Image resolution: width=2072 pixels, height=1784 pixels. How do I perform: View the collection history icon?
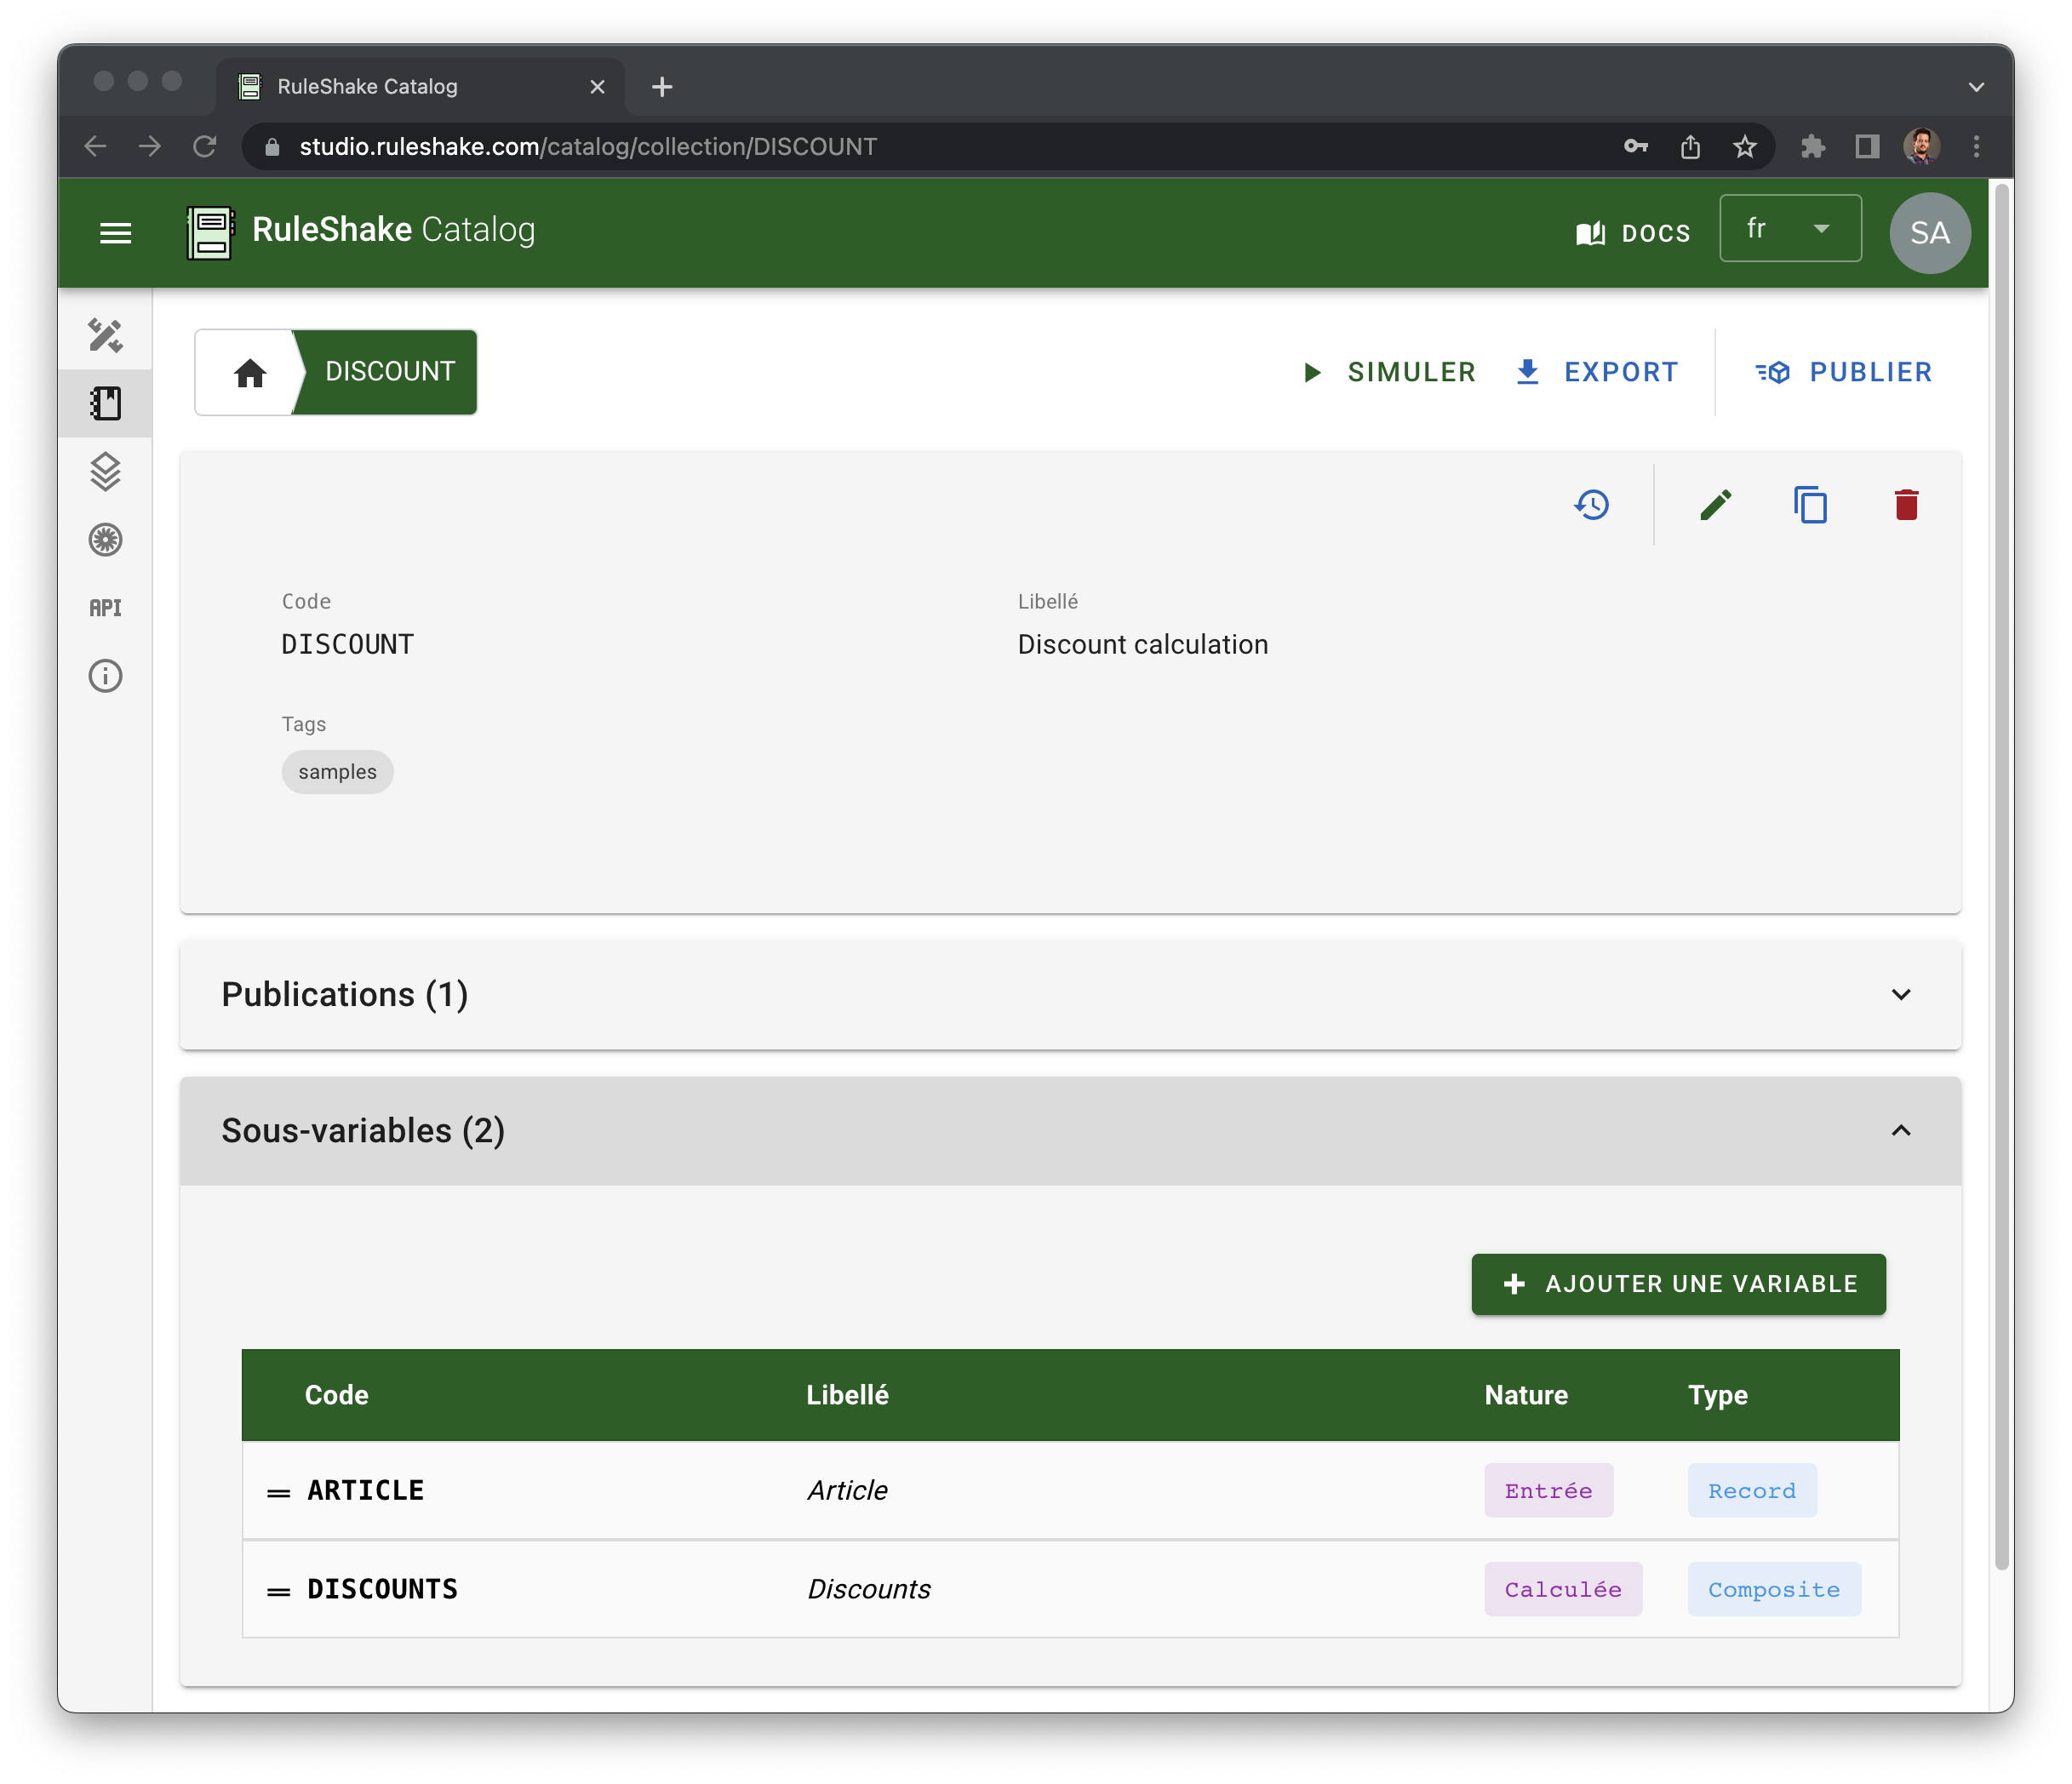point(1591,505)
